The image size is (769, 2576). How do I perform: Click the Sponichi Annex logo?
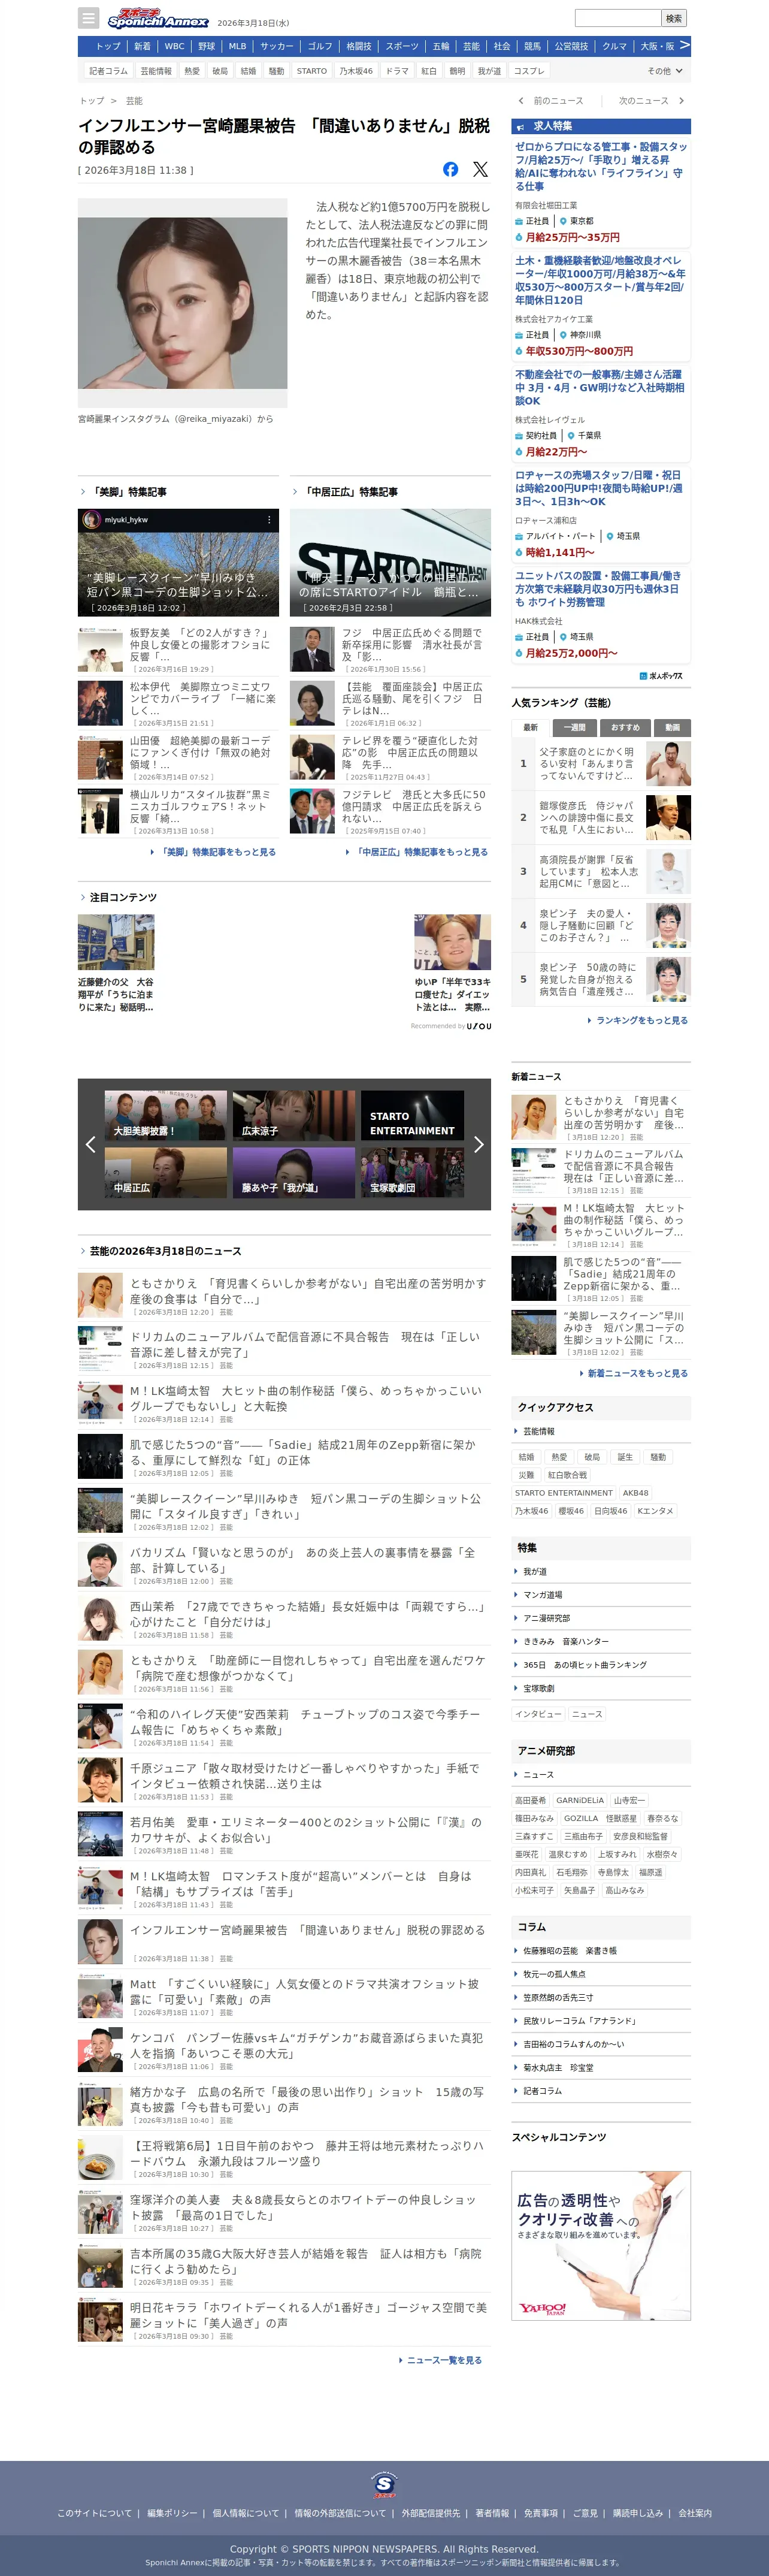click(x=158, y=19)
